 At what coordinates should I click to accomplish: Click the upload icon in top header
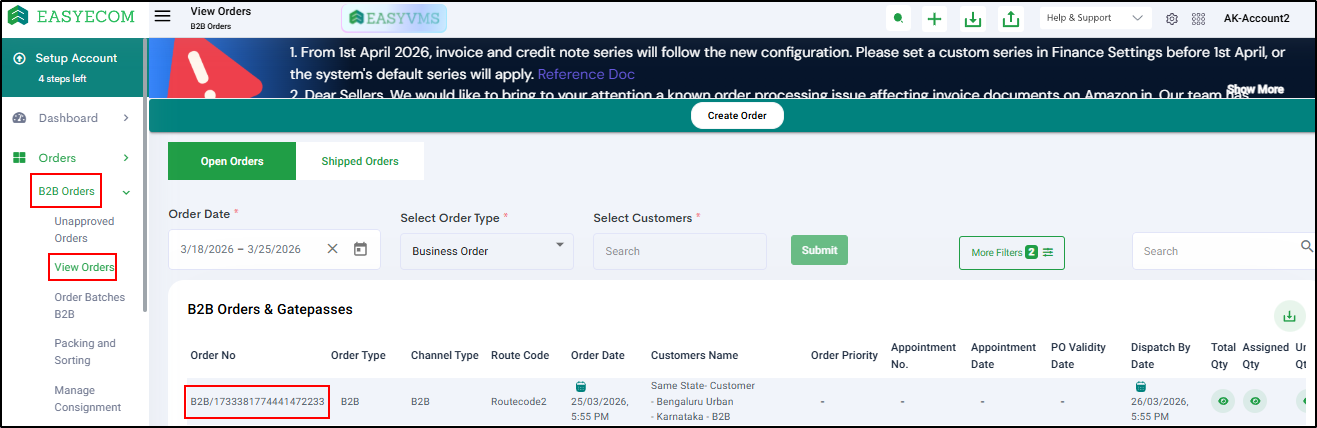1011,19
